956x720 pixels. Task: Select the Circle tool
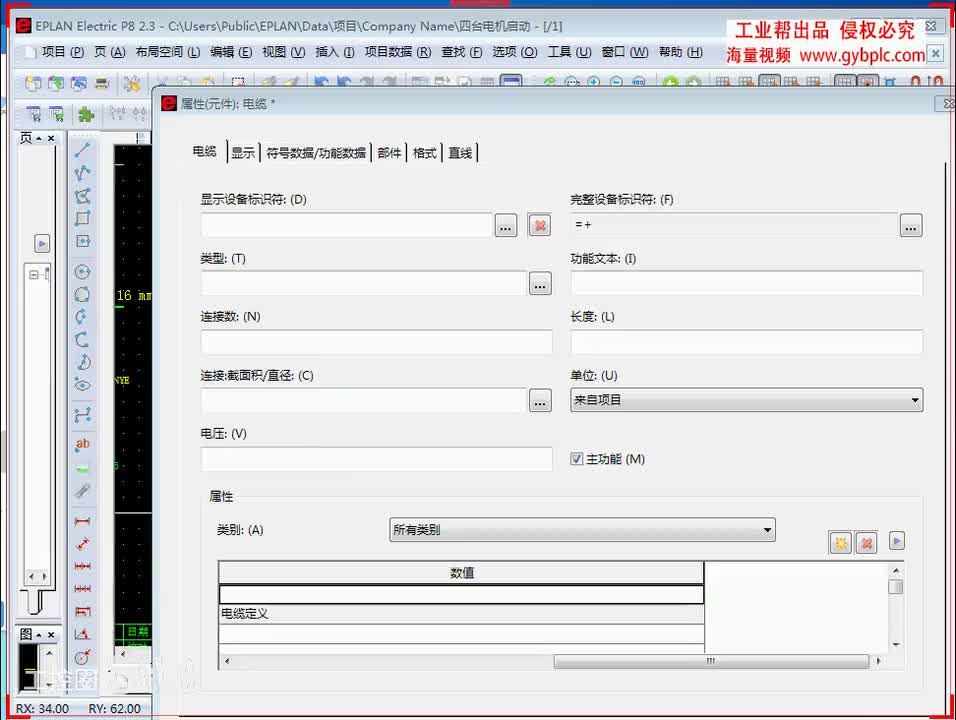pos(82,272)
